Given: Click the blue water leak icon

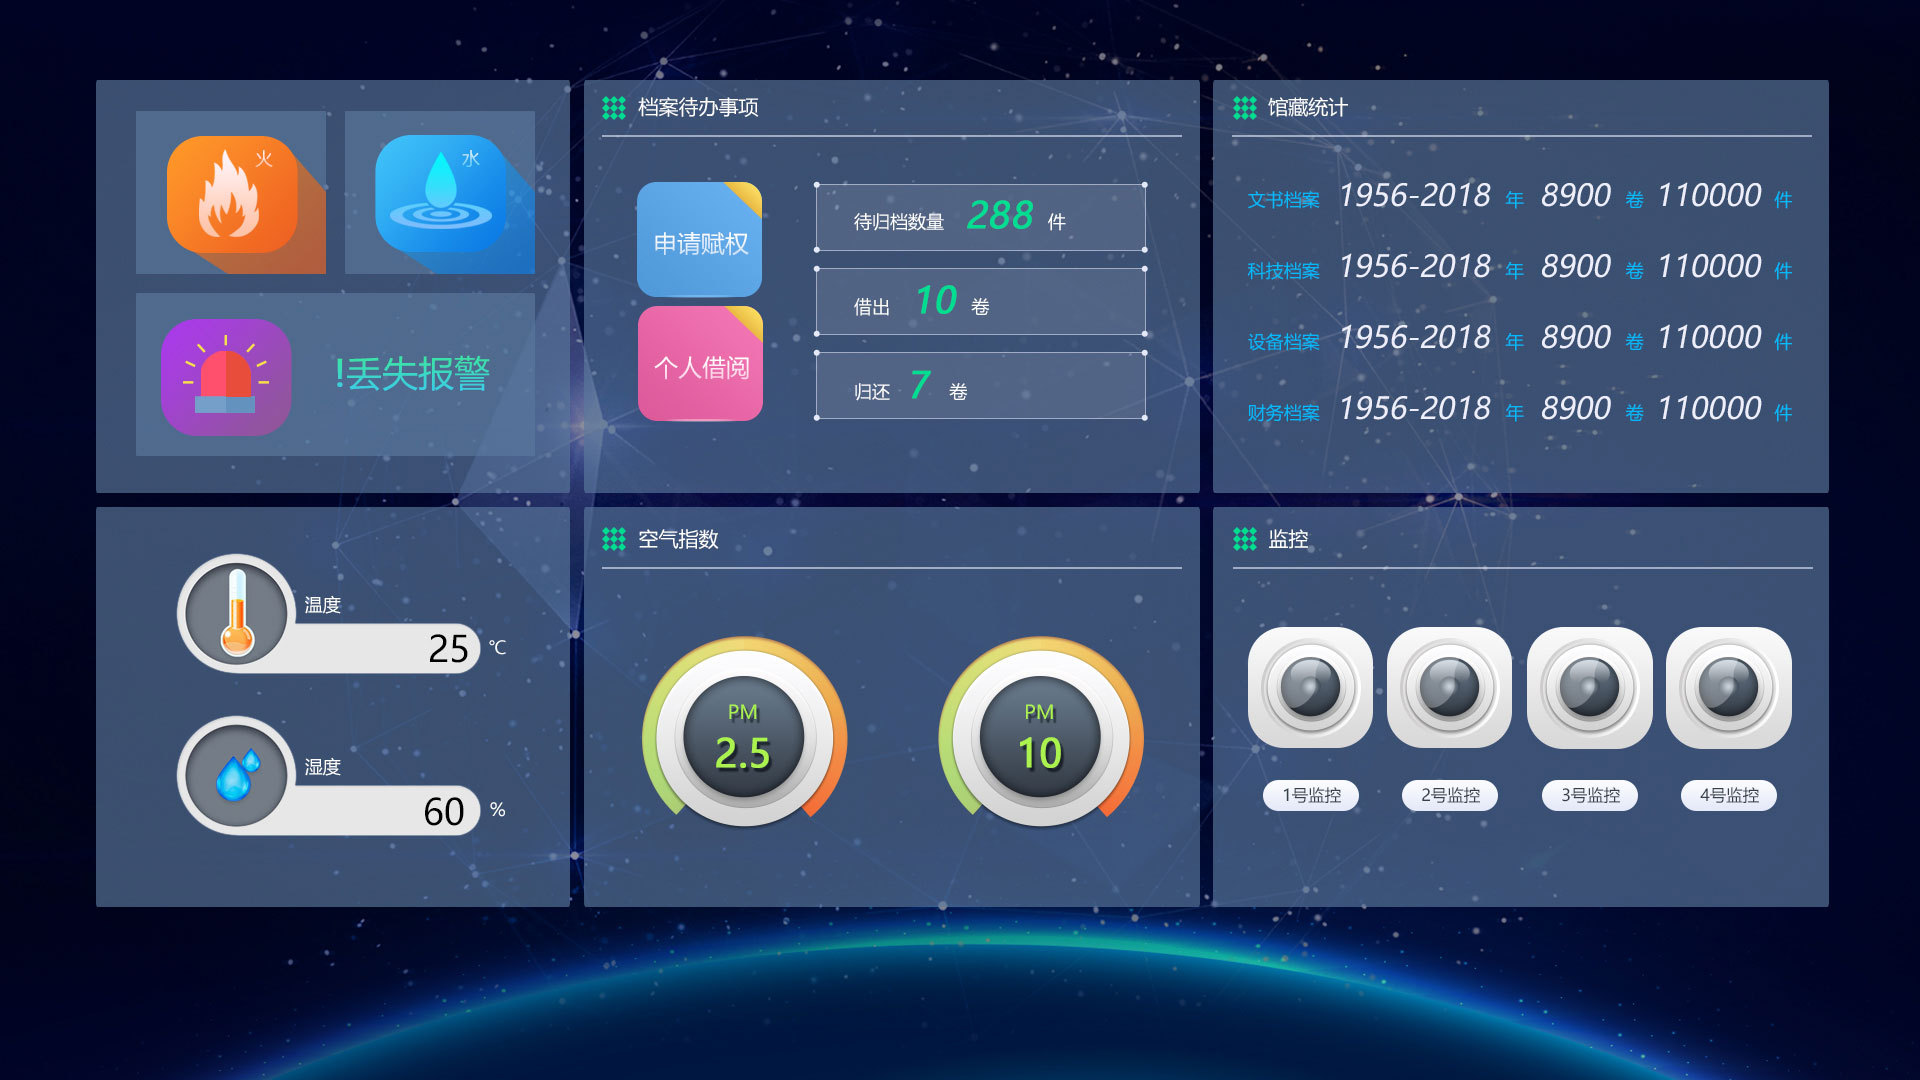Looking at the screenshot, I should [x=440, y=194].
